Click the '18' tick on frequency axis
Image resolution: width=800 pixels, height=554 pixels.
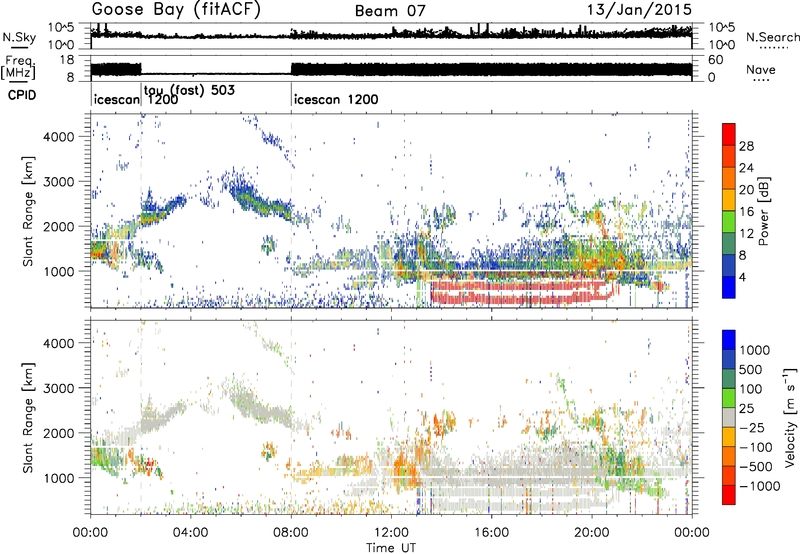[66, 60]
